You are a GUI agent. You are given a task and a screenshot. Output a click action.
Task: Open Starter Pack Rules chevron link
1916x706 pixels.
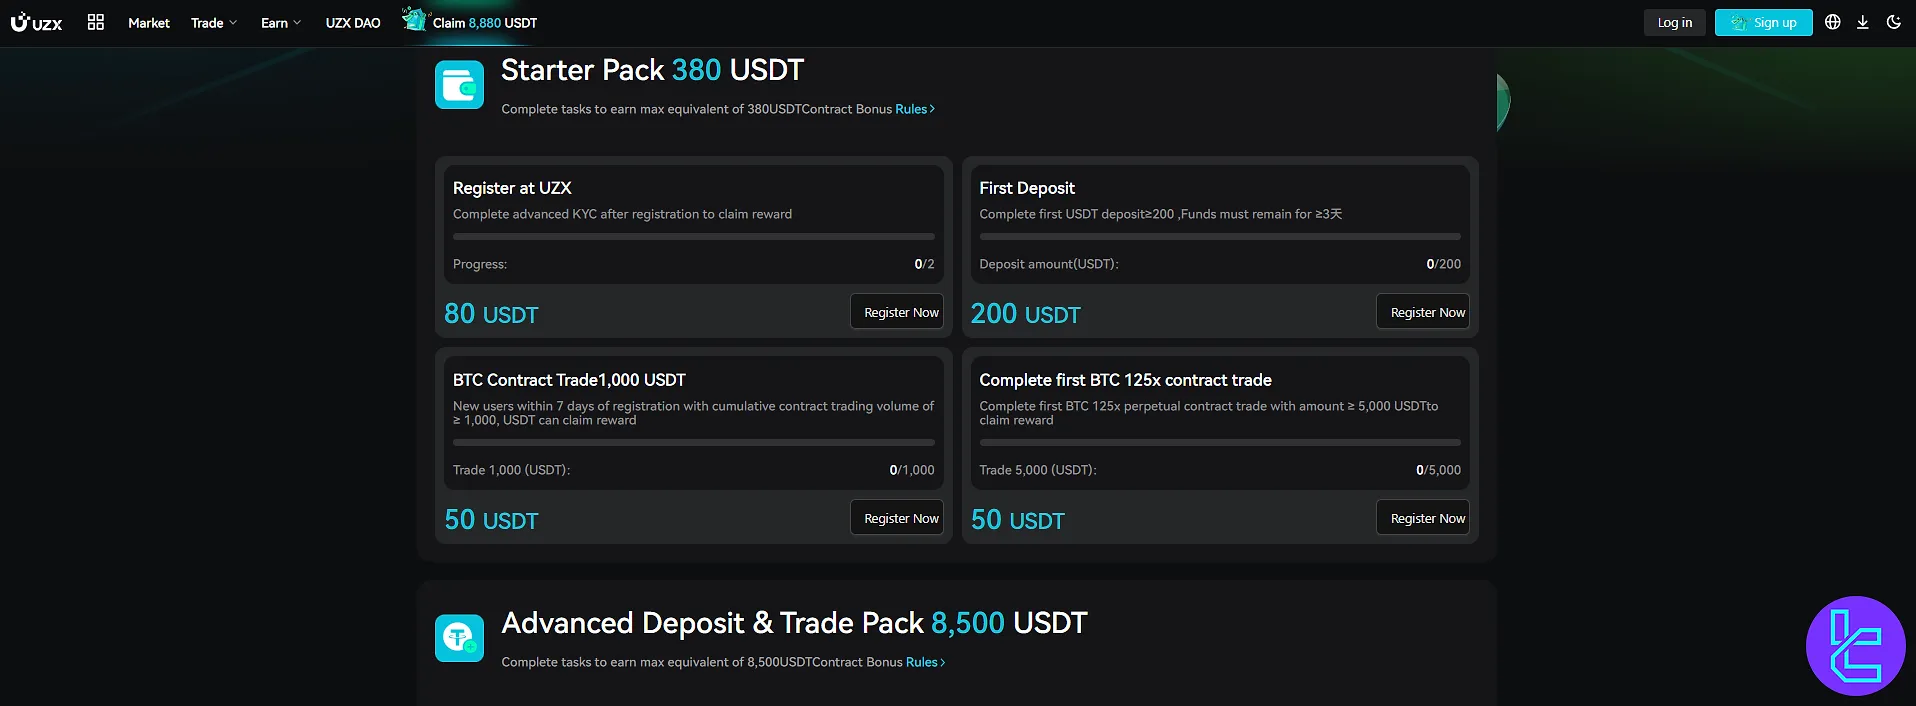[x=915, y=109]
